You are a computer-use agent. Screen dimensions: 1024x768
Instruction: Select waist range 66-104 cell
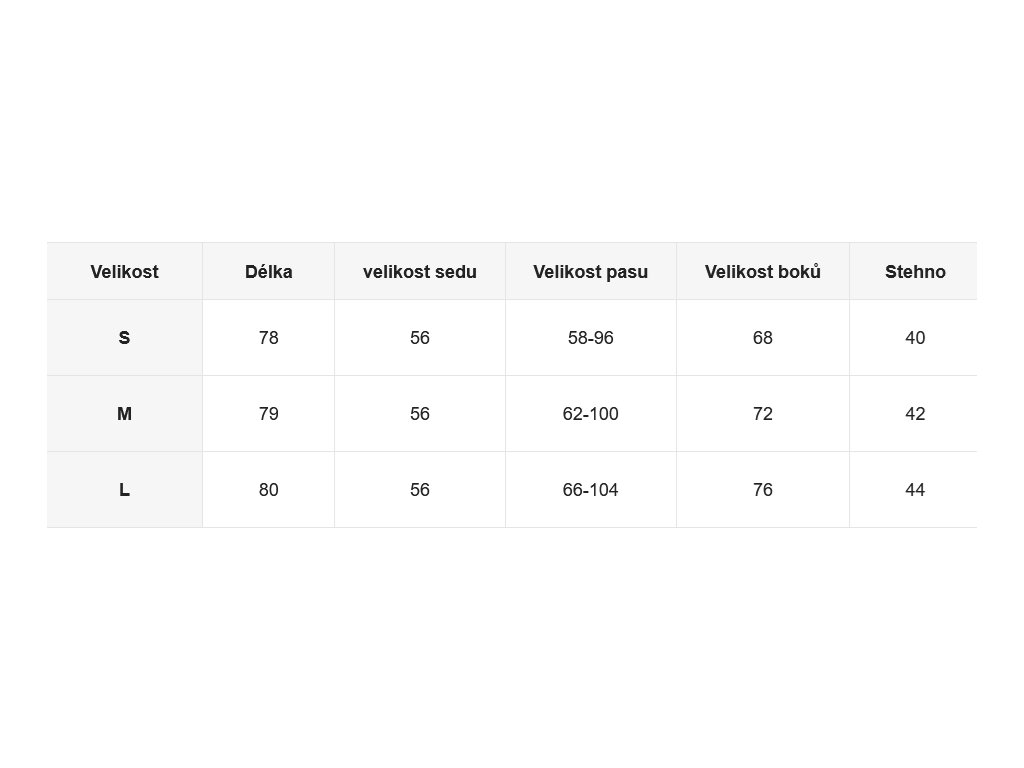pos(591,490)
